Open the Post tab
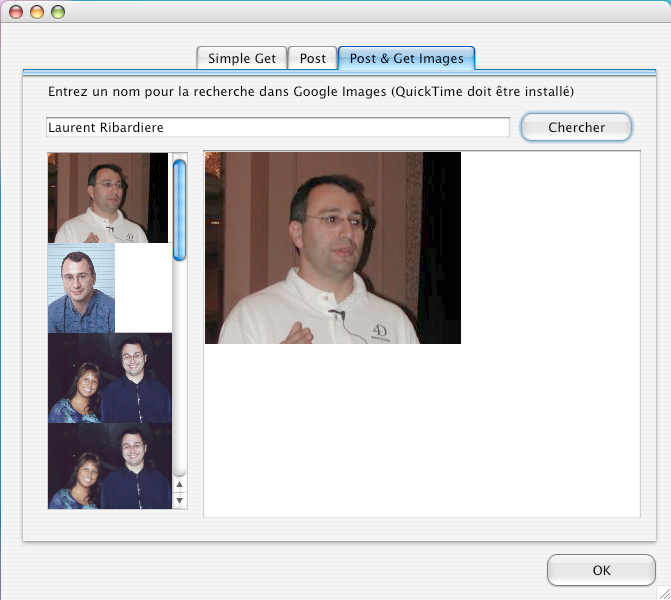Viewport: 671px width, 600px height. coord(313,58)
